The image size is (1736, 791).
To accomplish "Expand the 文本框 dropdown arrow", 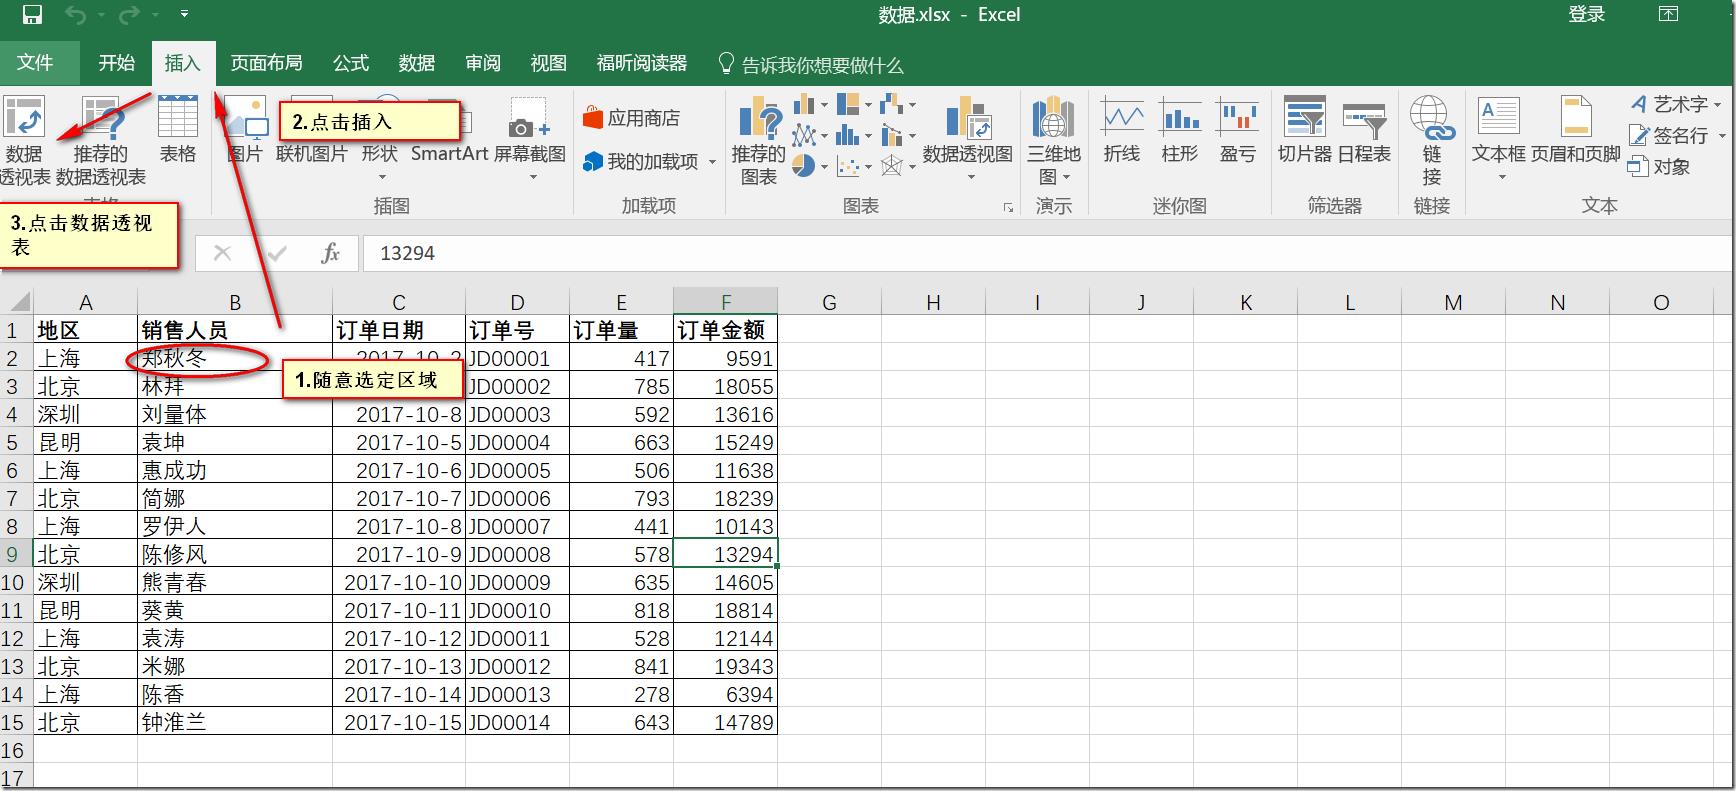I will (x=1501, y=177).
